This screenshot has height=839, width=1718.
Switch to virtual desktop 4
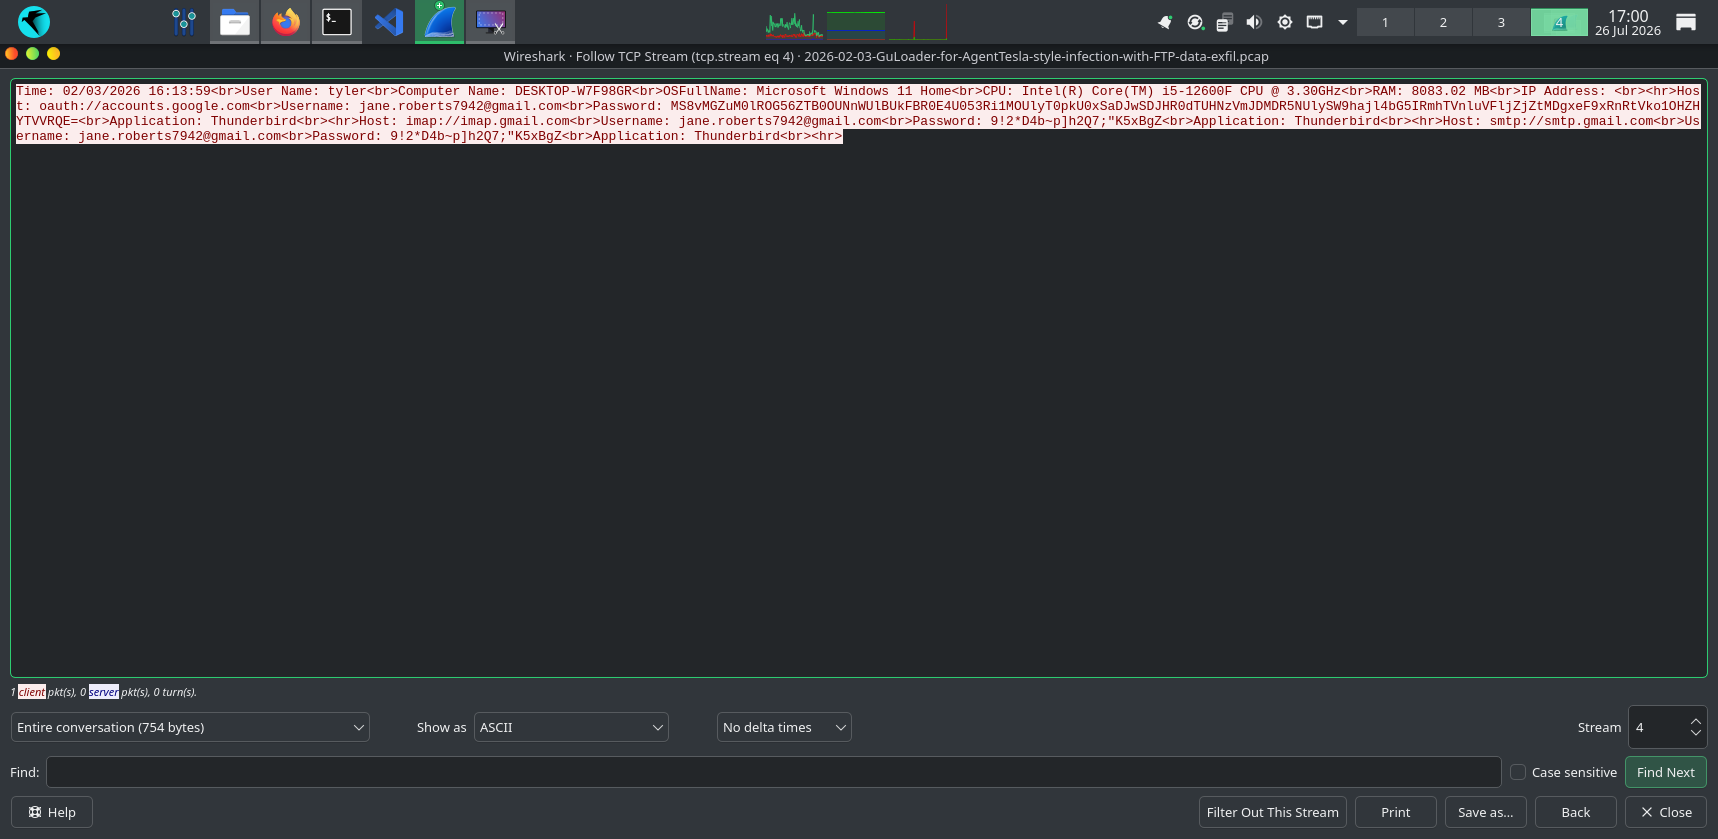(1559, 22)
